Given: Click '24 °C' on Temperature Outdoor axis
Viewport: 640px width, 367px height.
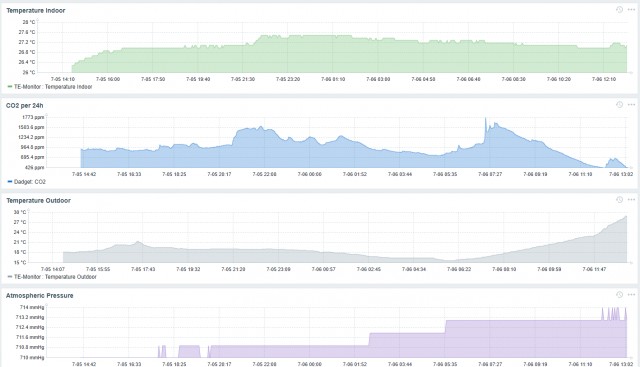Looking at the screenshot, I should (x=20, y=232).
